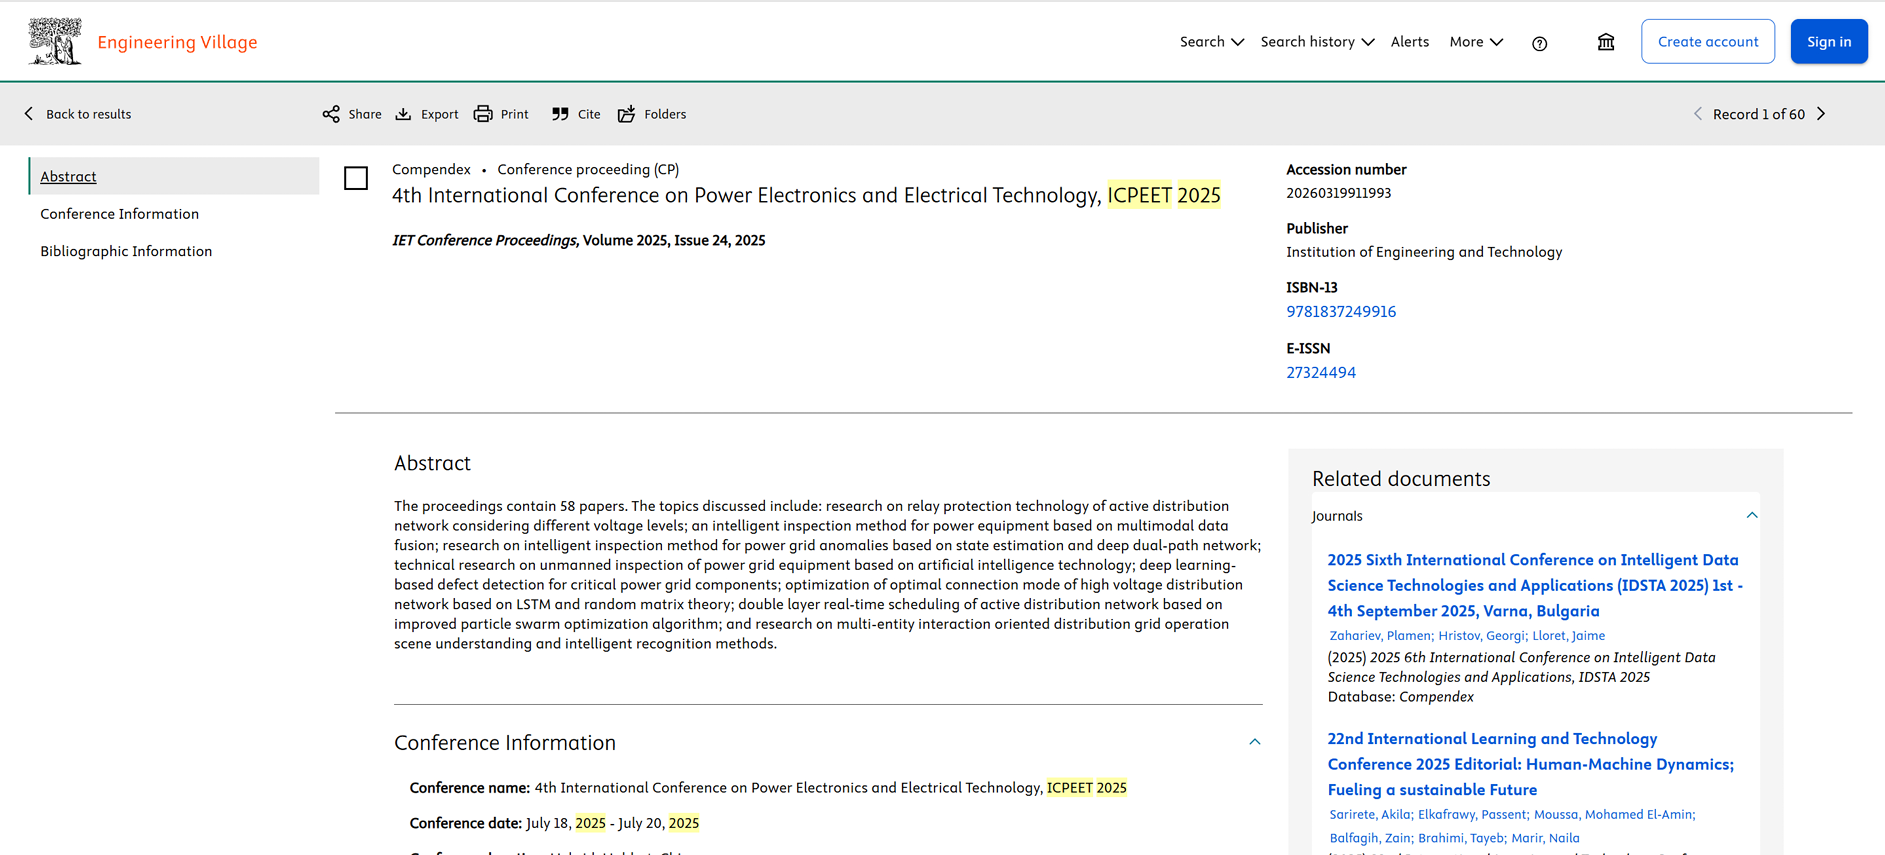Open the Search dropdown menu

tap(1212, 42)
